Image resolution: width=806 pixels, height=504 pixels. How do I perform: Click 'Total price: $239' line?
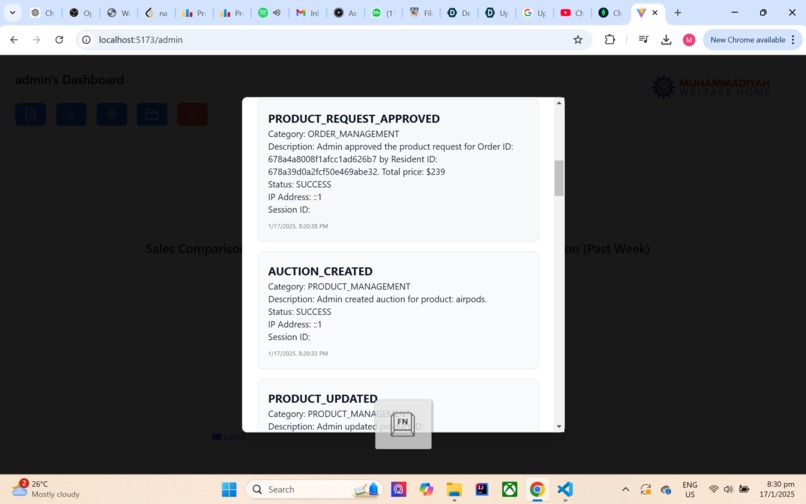click(x=413, y=172)
